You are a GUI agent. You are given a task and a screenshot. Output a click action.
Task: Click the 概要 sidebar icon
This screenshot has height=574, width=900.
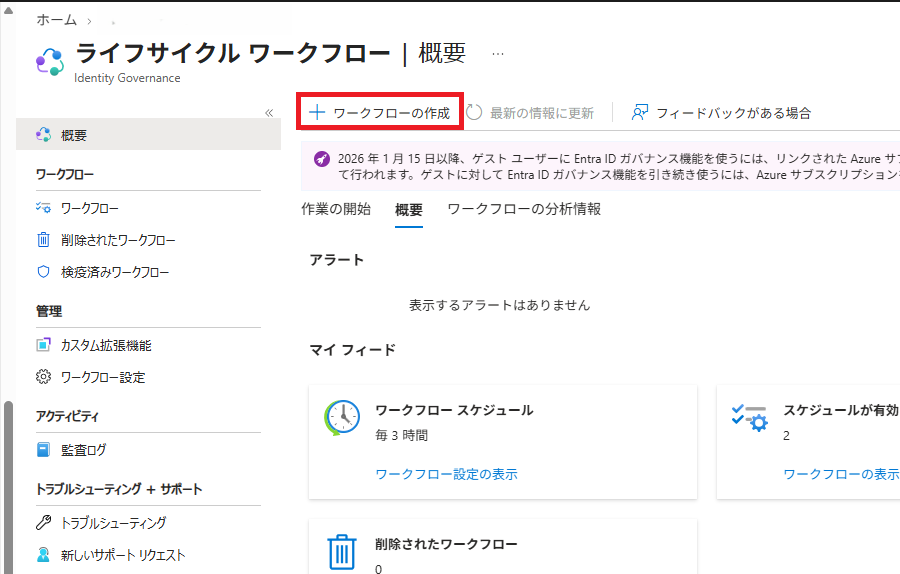[44, 134]
